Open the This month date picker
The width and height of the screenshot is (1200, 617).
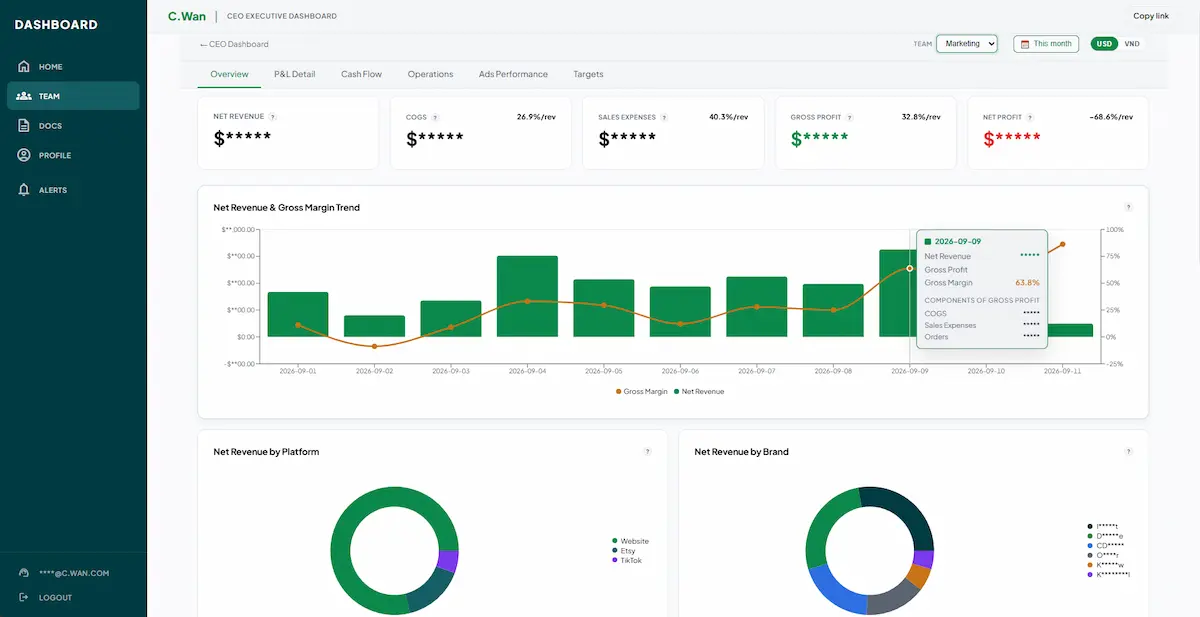coord(1046,44)
